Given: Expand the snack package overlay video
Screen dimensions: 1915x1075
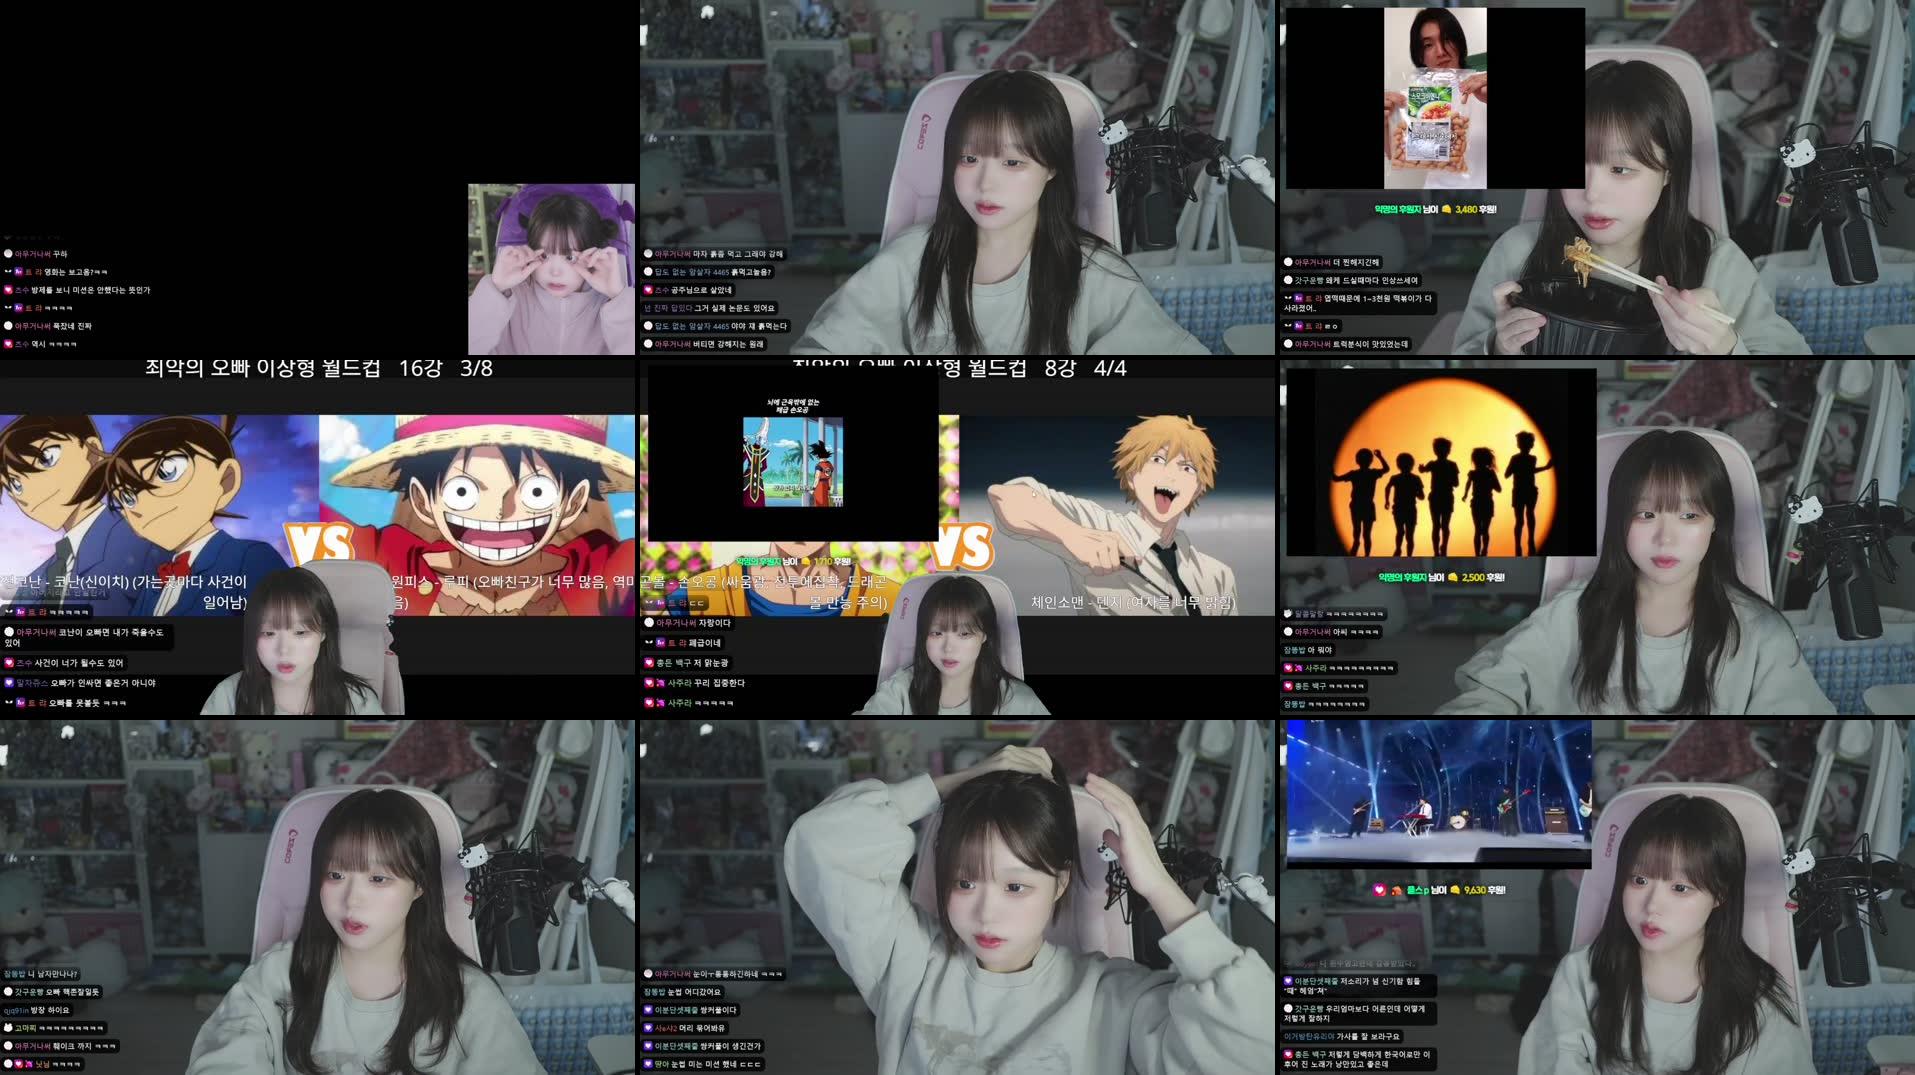Looking at the screenshot, I should pyautogui.click(x=1435, y=95).
